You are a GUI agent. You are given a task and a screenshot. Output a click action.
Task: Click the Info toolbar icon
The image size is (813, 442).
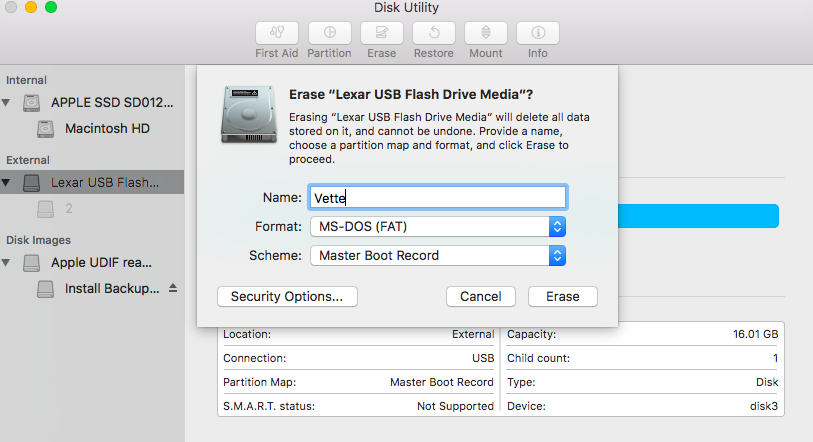538,33
